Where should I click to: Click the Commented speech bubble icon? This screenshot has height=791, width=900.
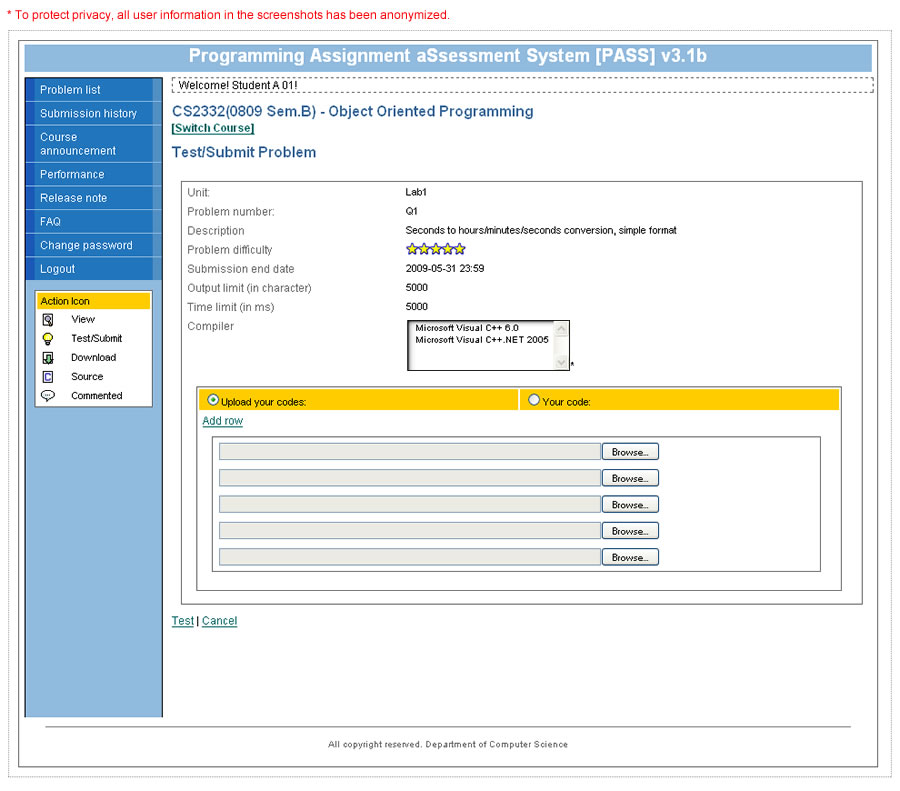(x=47, y=396)
